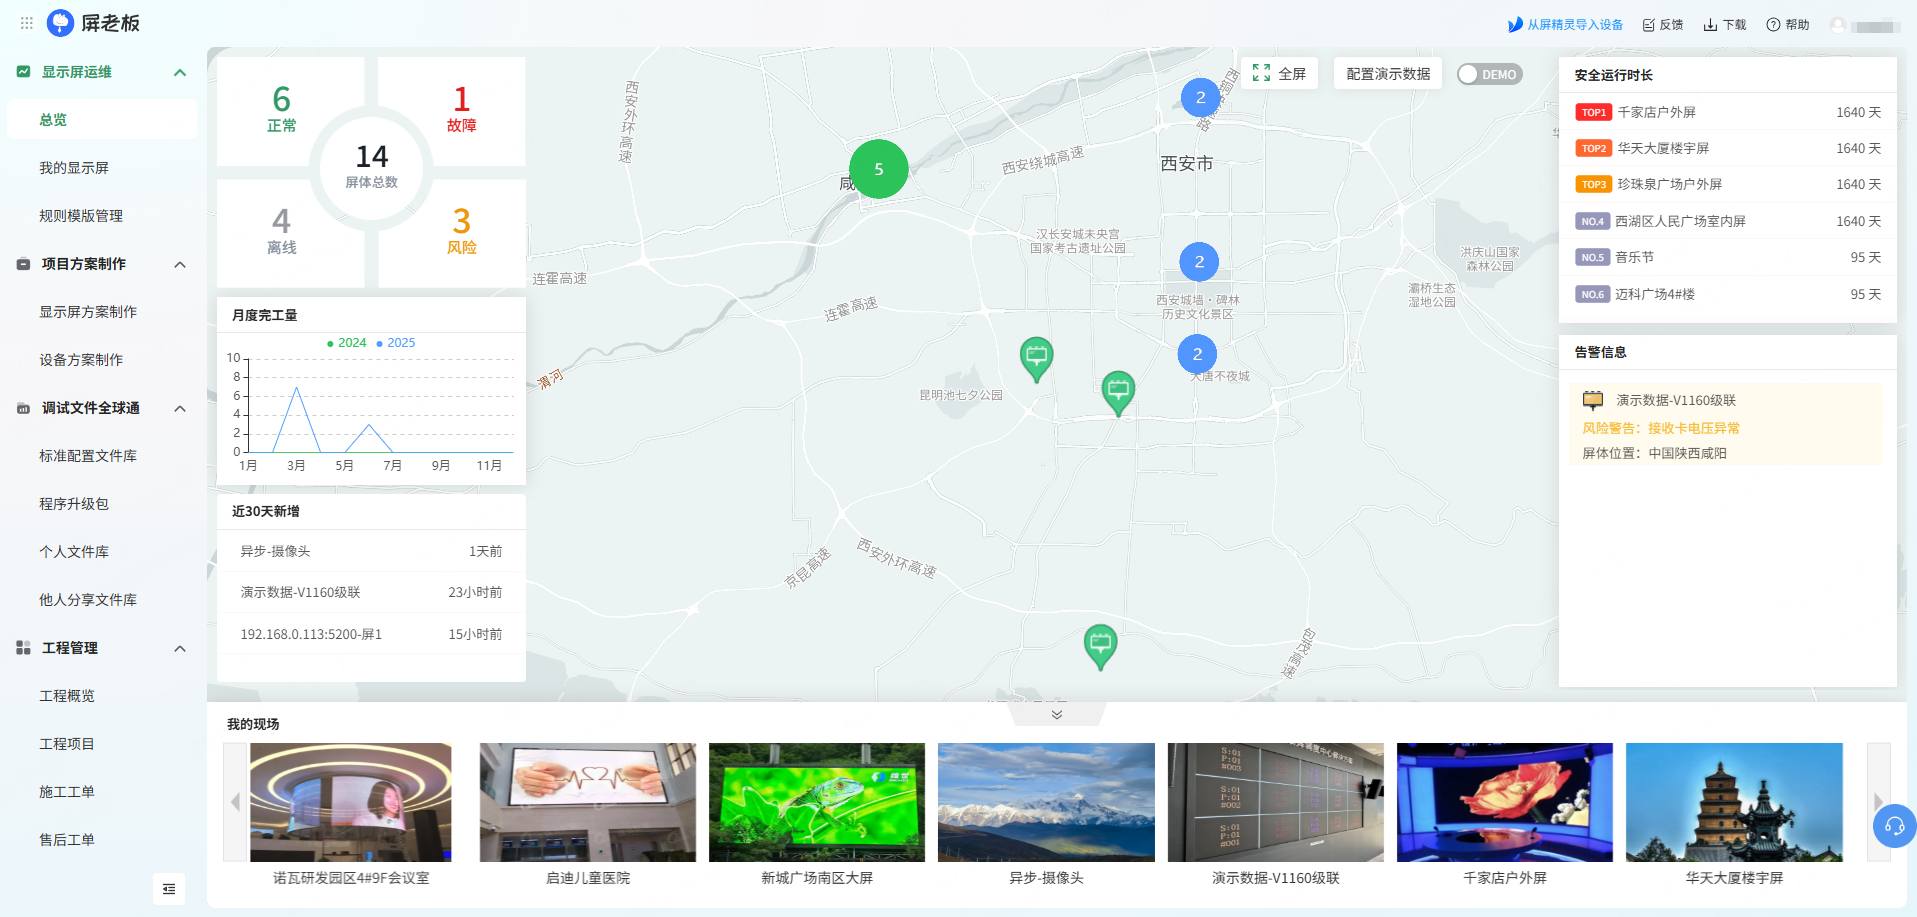Click NO.6 迈科广场4#楼 row

pos(1728,294)
